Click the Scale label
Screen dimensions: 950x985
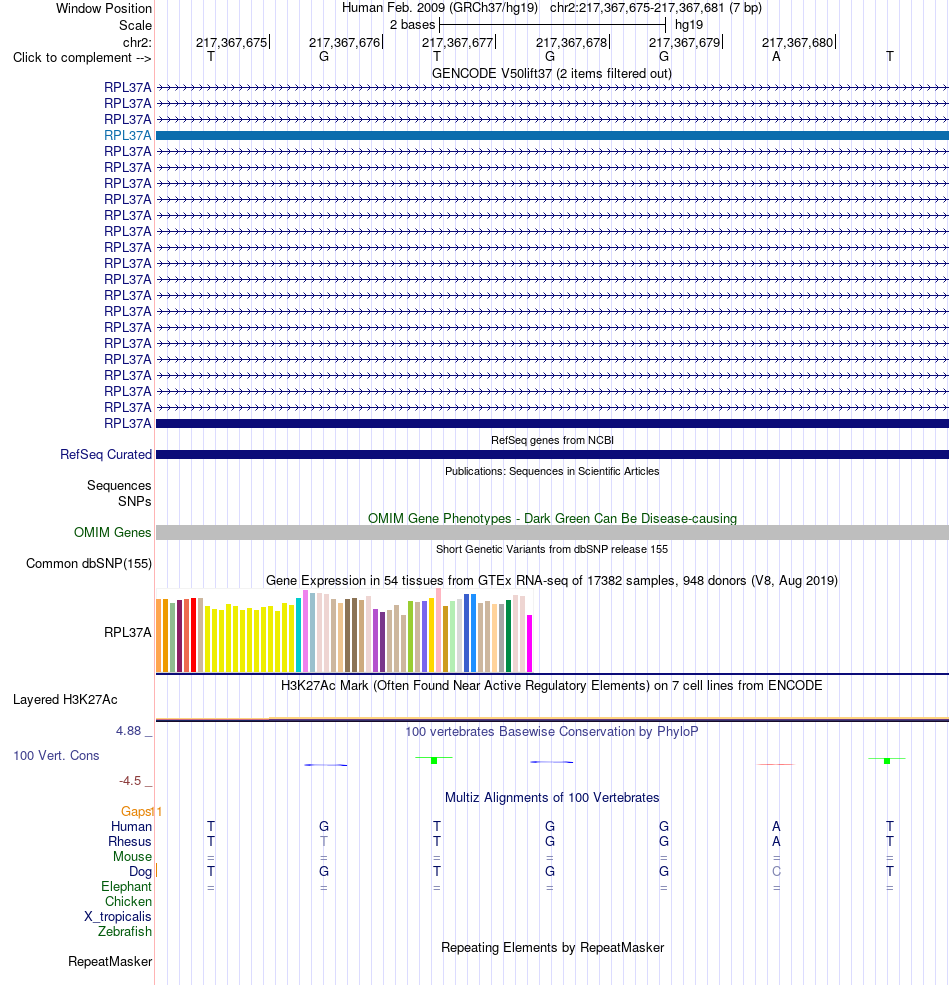(x=135, y=26)
